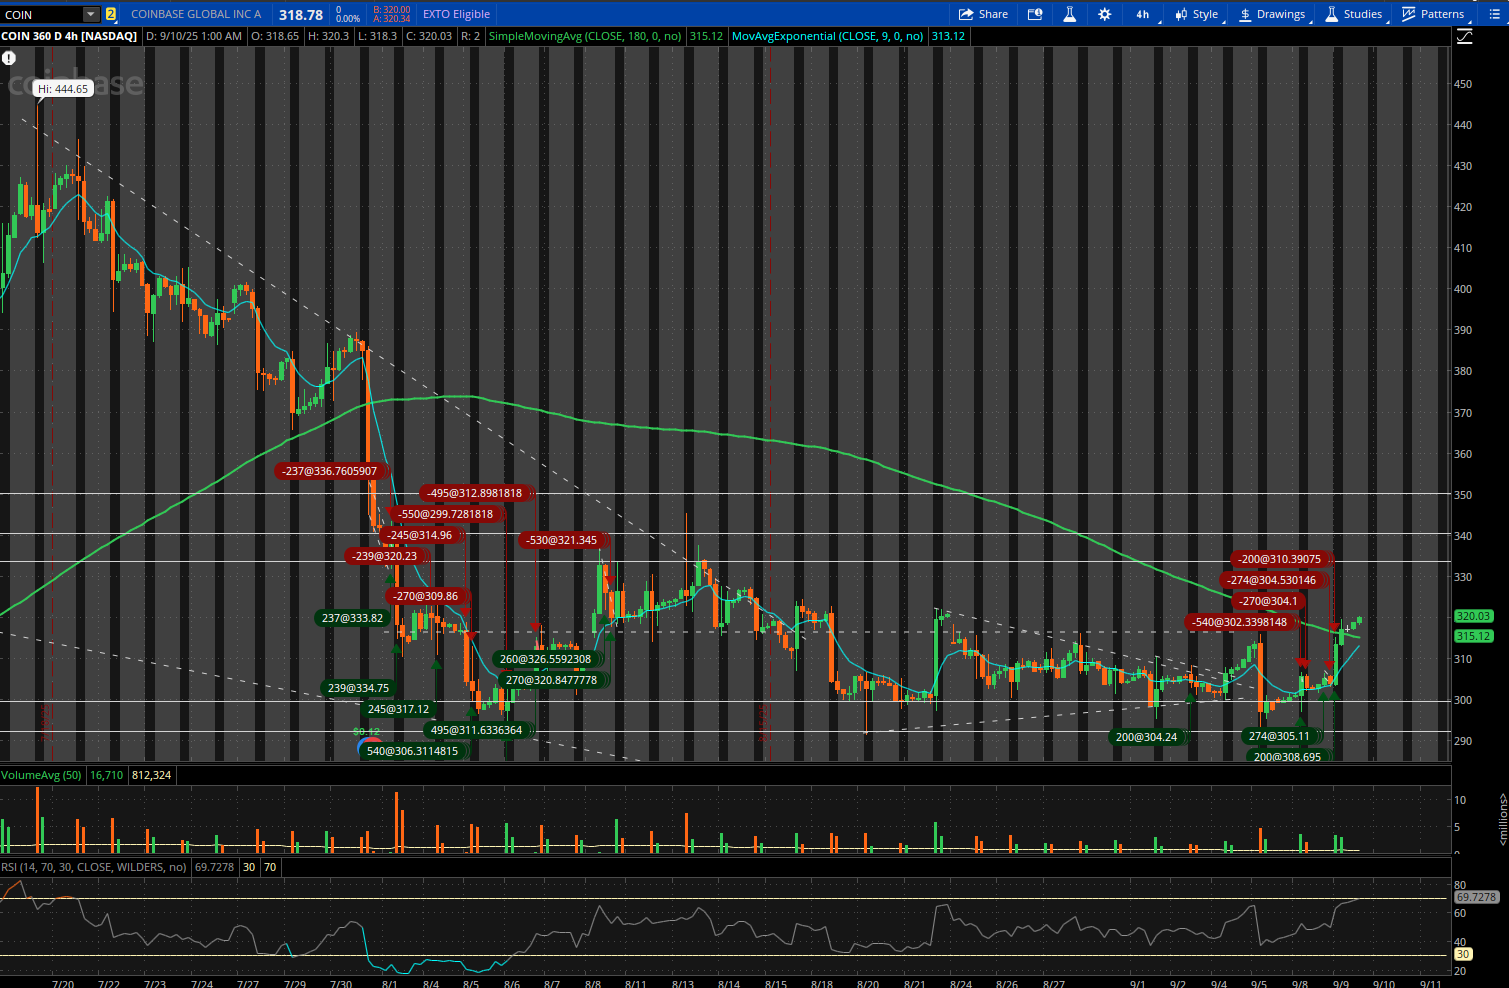Click the Share chart icon
Screen dimensions: 1509x988
tap(983, 14)
